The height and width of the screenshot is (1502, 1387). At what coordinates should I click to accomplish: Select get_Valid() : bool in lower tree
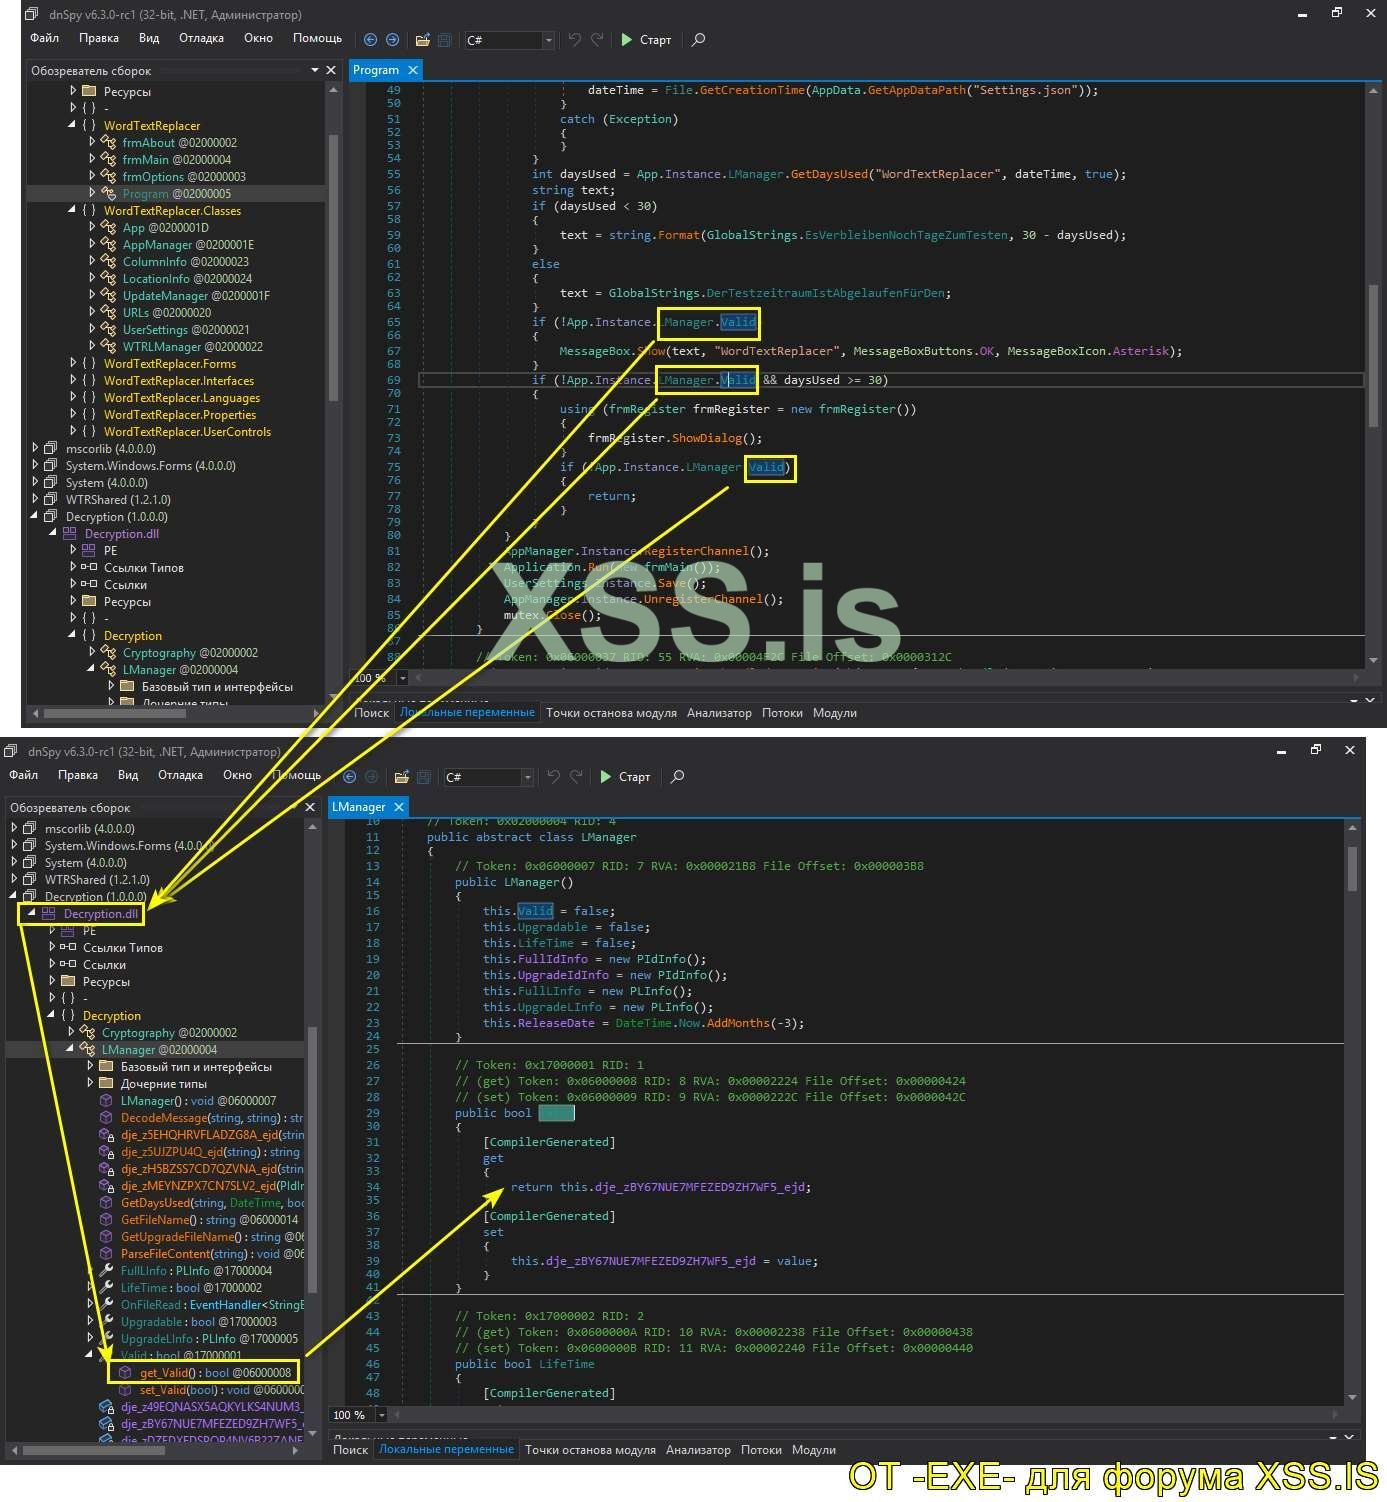[x=215, y=1373]
